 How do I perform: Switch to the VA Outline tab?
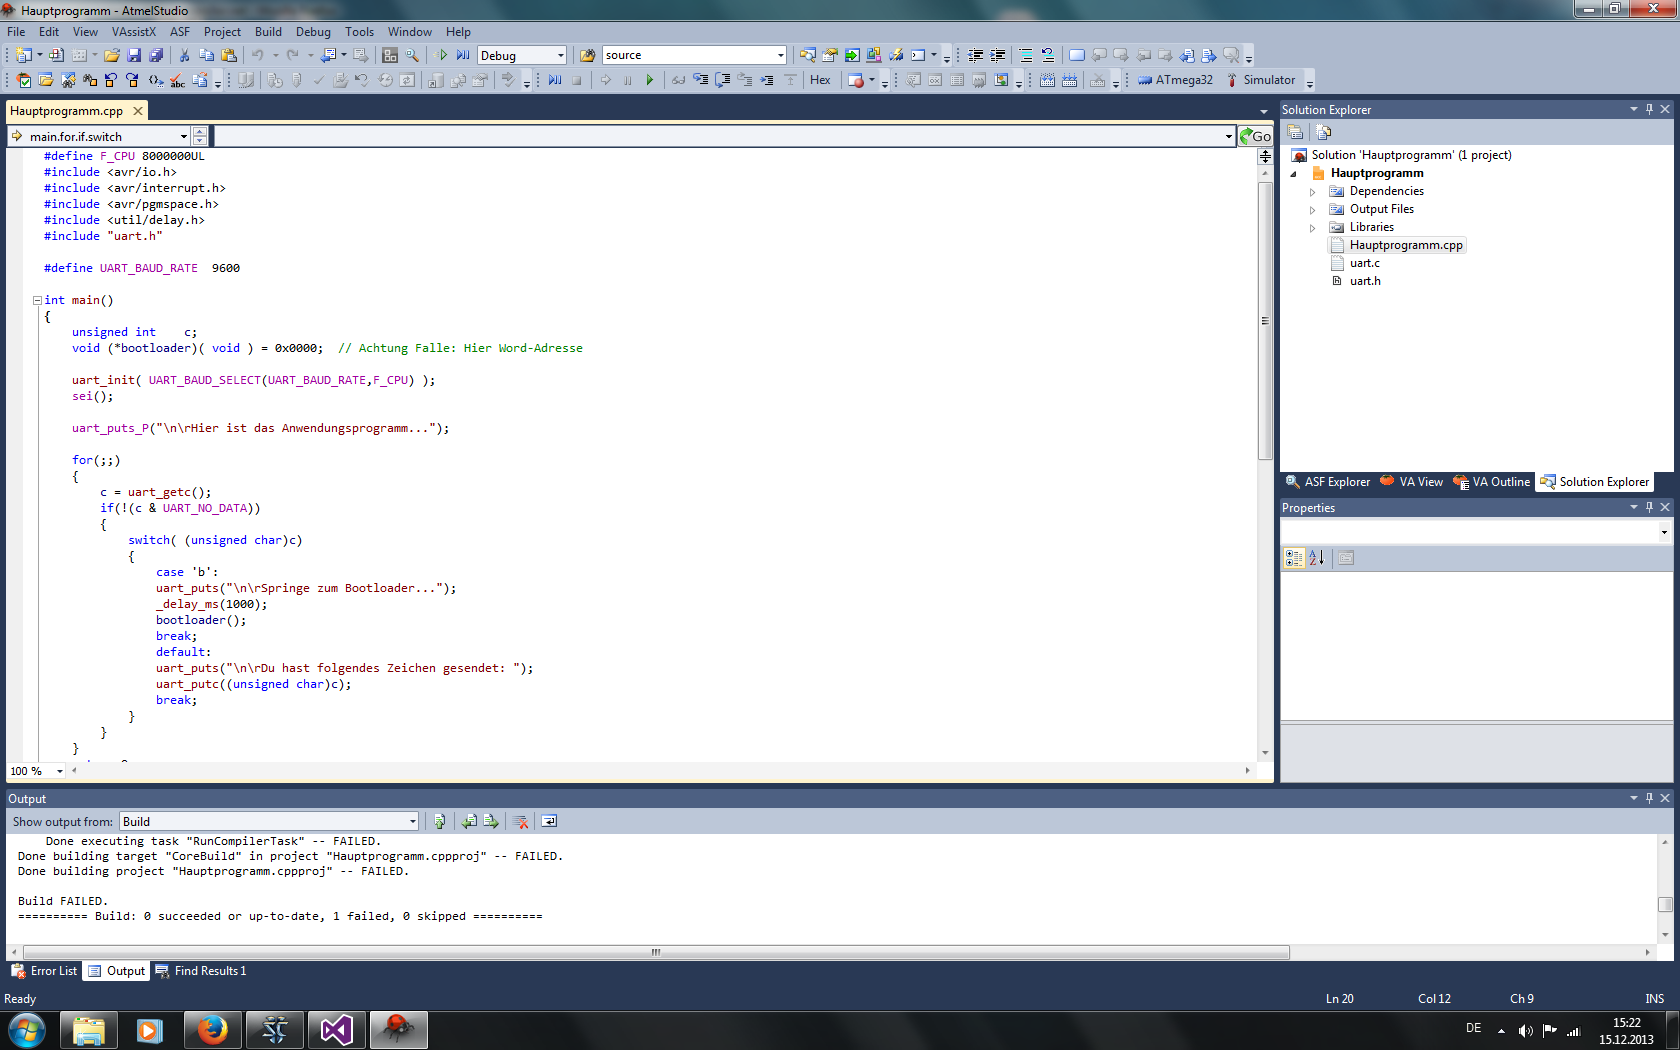click(1492, 482)
